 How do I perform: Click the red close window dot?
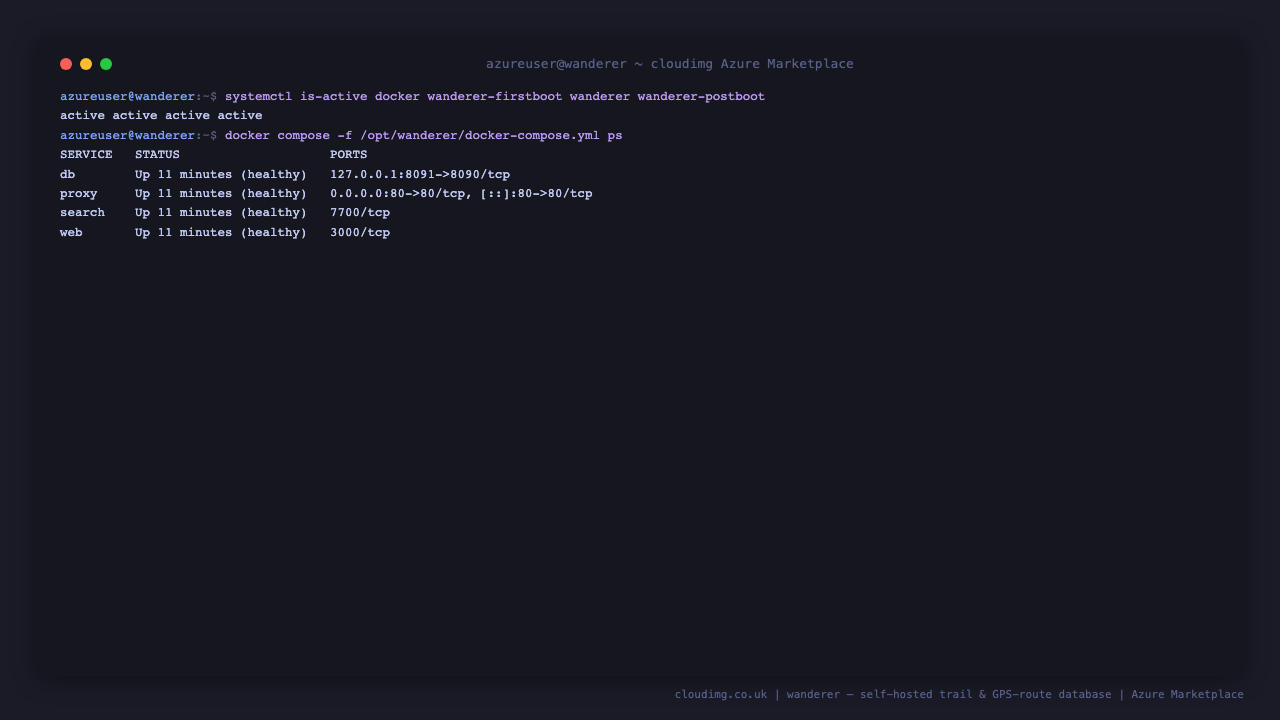[x=66, y=64]
